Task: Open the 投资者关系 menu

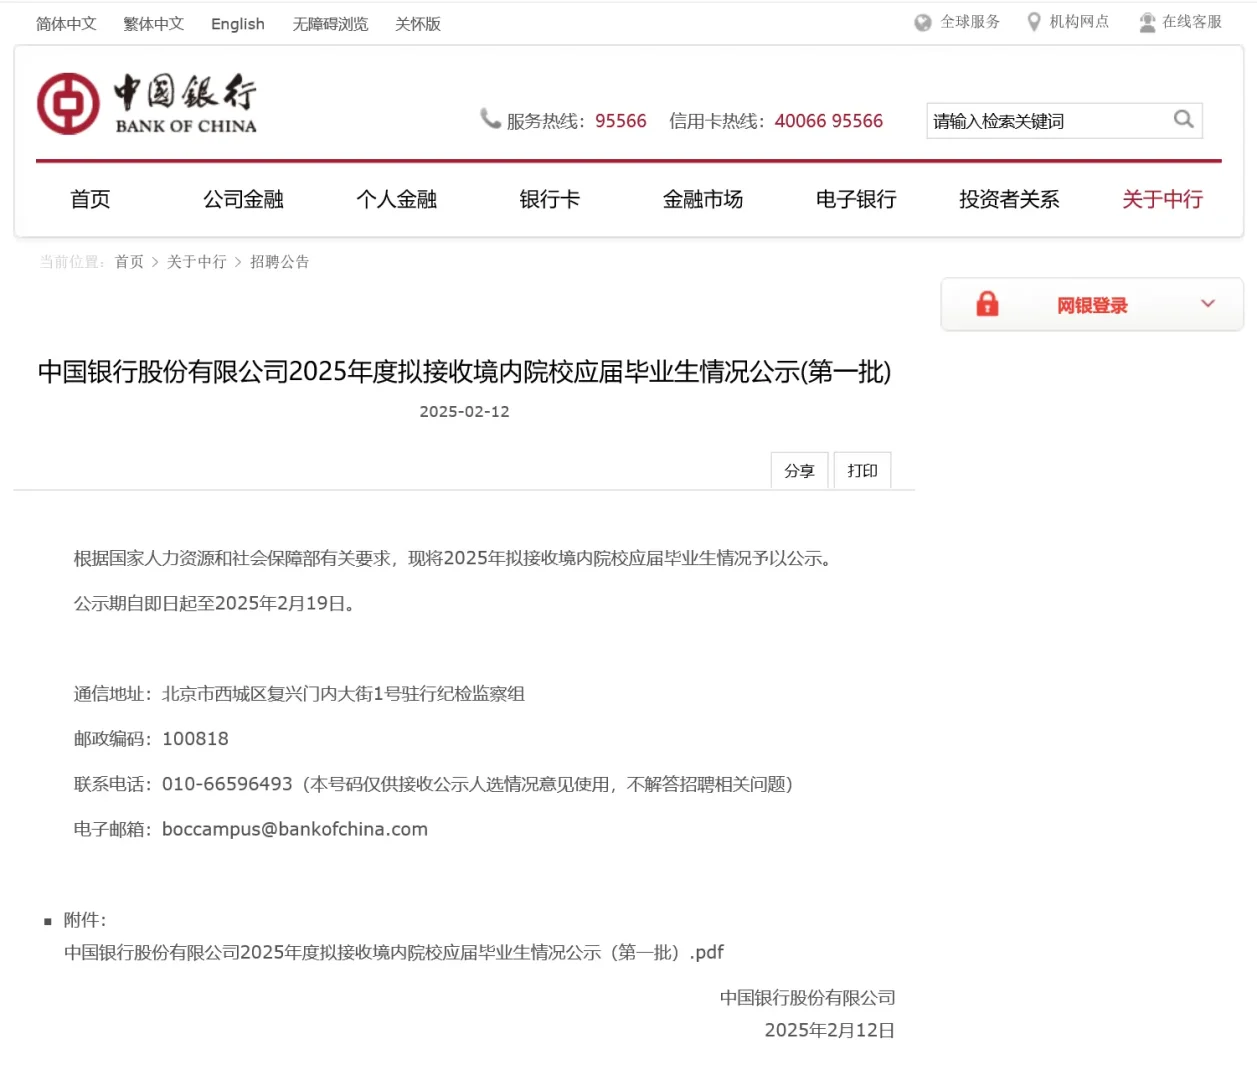Action: point(1009,199)
